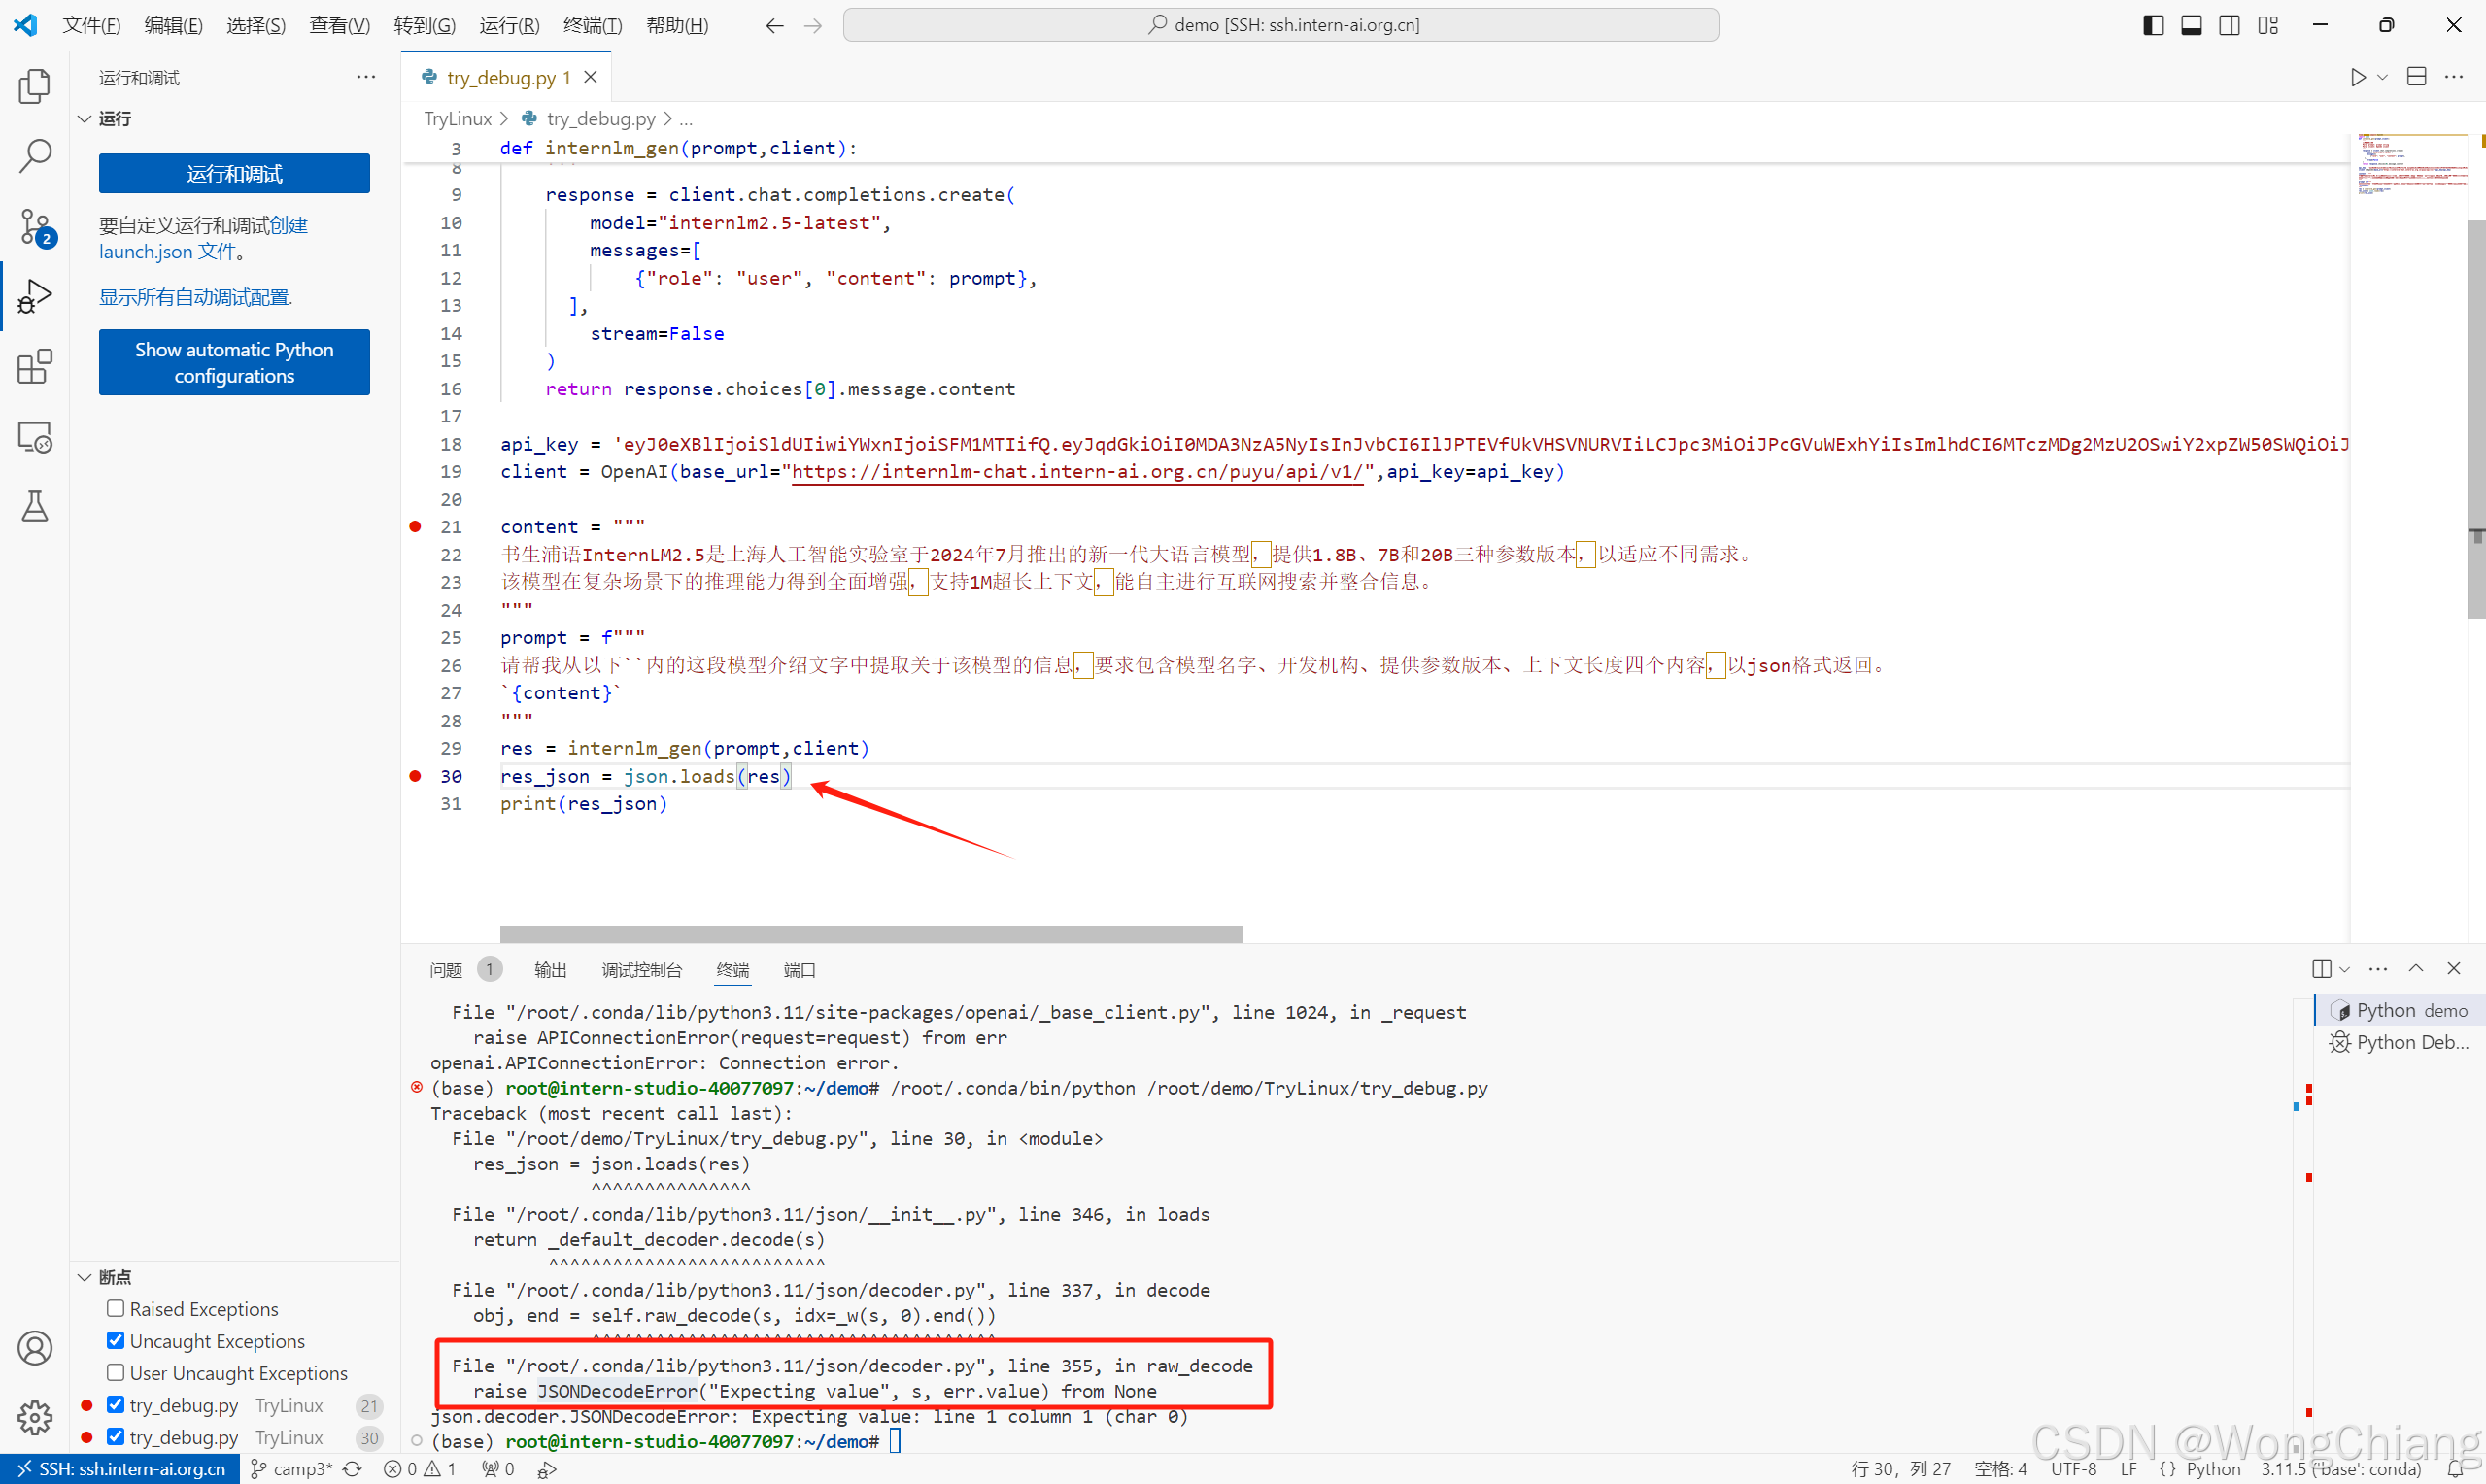Toggle User Uncaught Exceptions checkbox
The image size is (2486, 1484).
(x=116, y=1372)
